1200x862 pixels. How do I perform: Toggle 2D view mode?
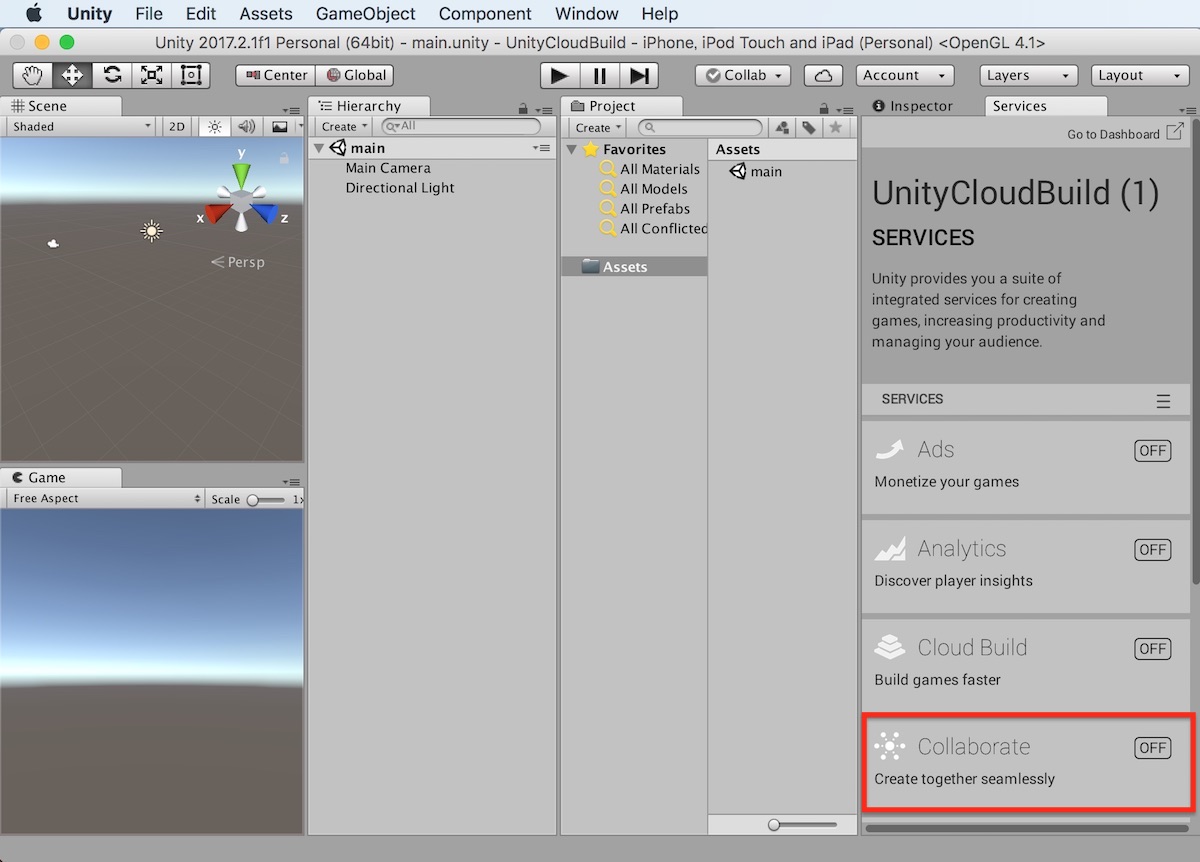coord(177,127)
